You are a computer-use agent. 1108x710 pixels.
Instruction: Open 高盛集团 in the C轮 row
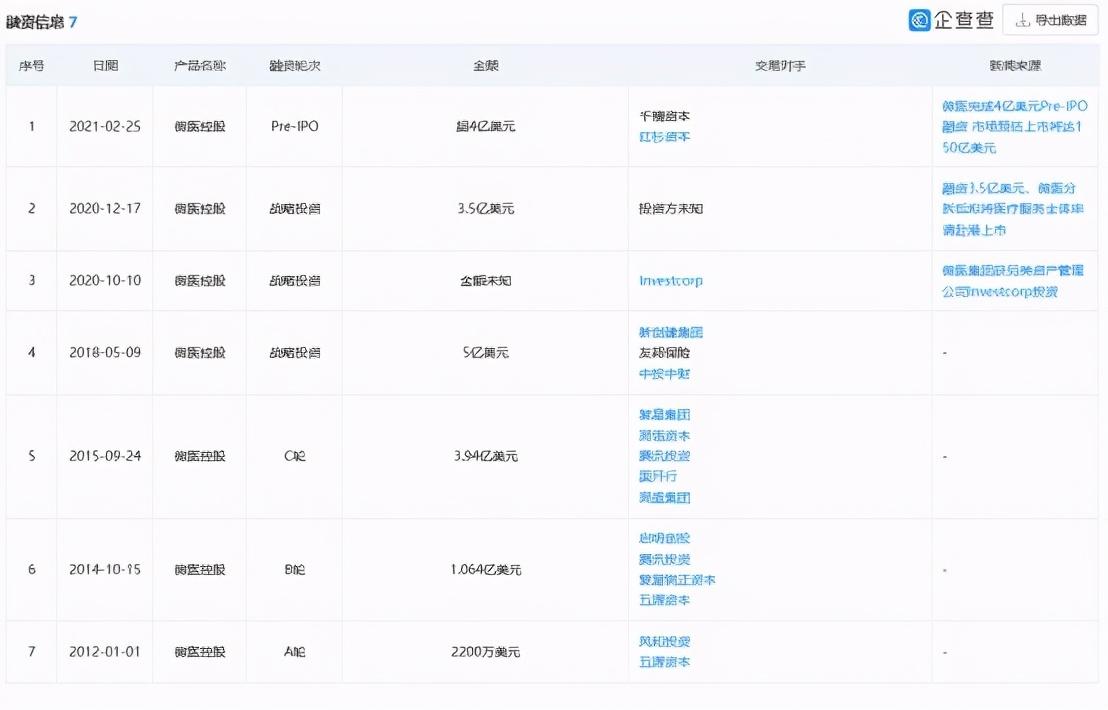pos(664,497)
